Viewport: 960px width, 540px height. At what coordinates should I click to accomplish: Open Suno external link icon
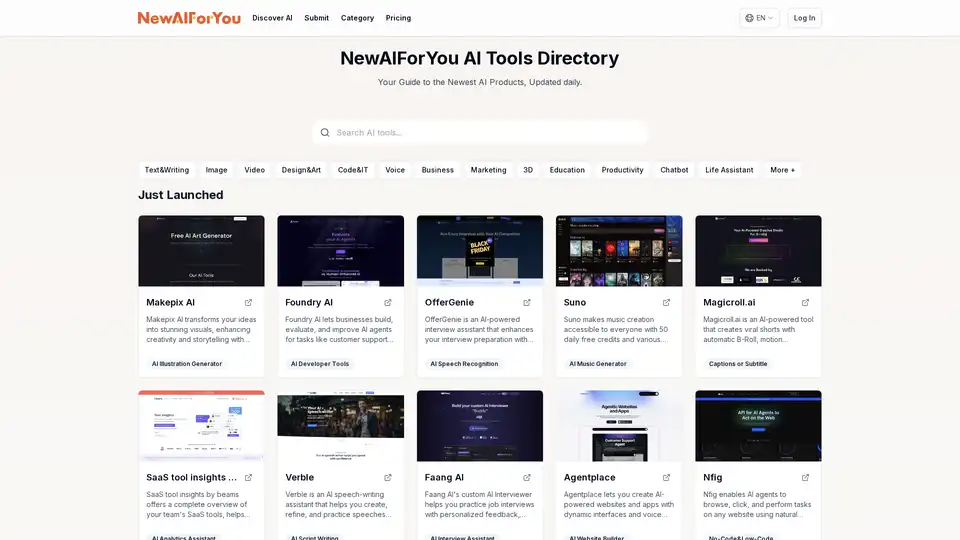tap(666, 302)
